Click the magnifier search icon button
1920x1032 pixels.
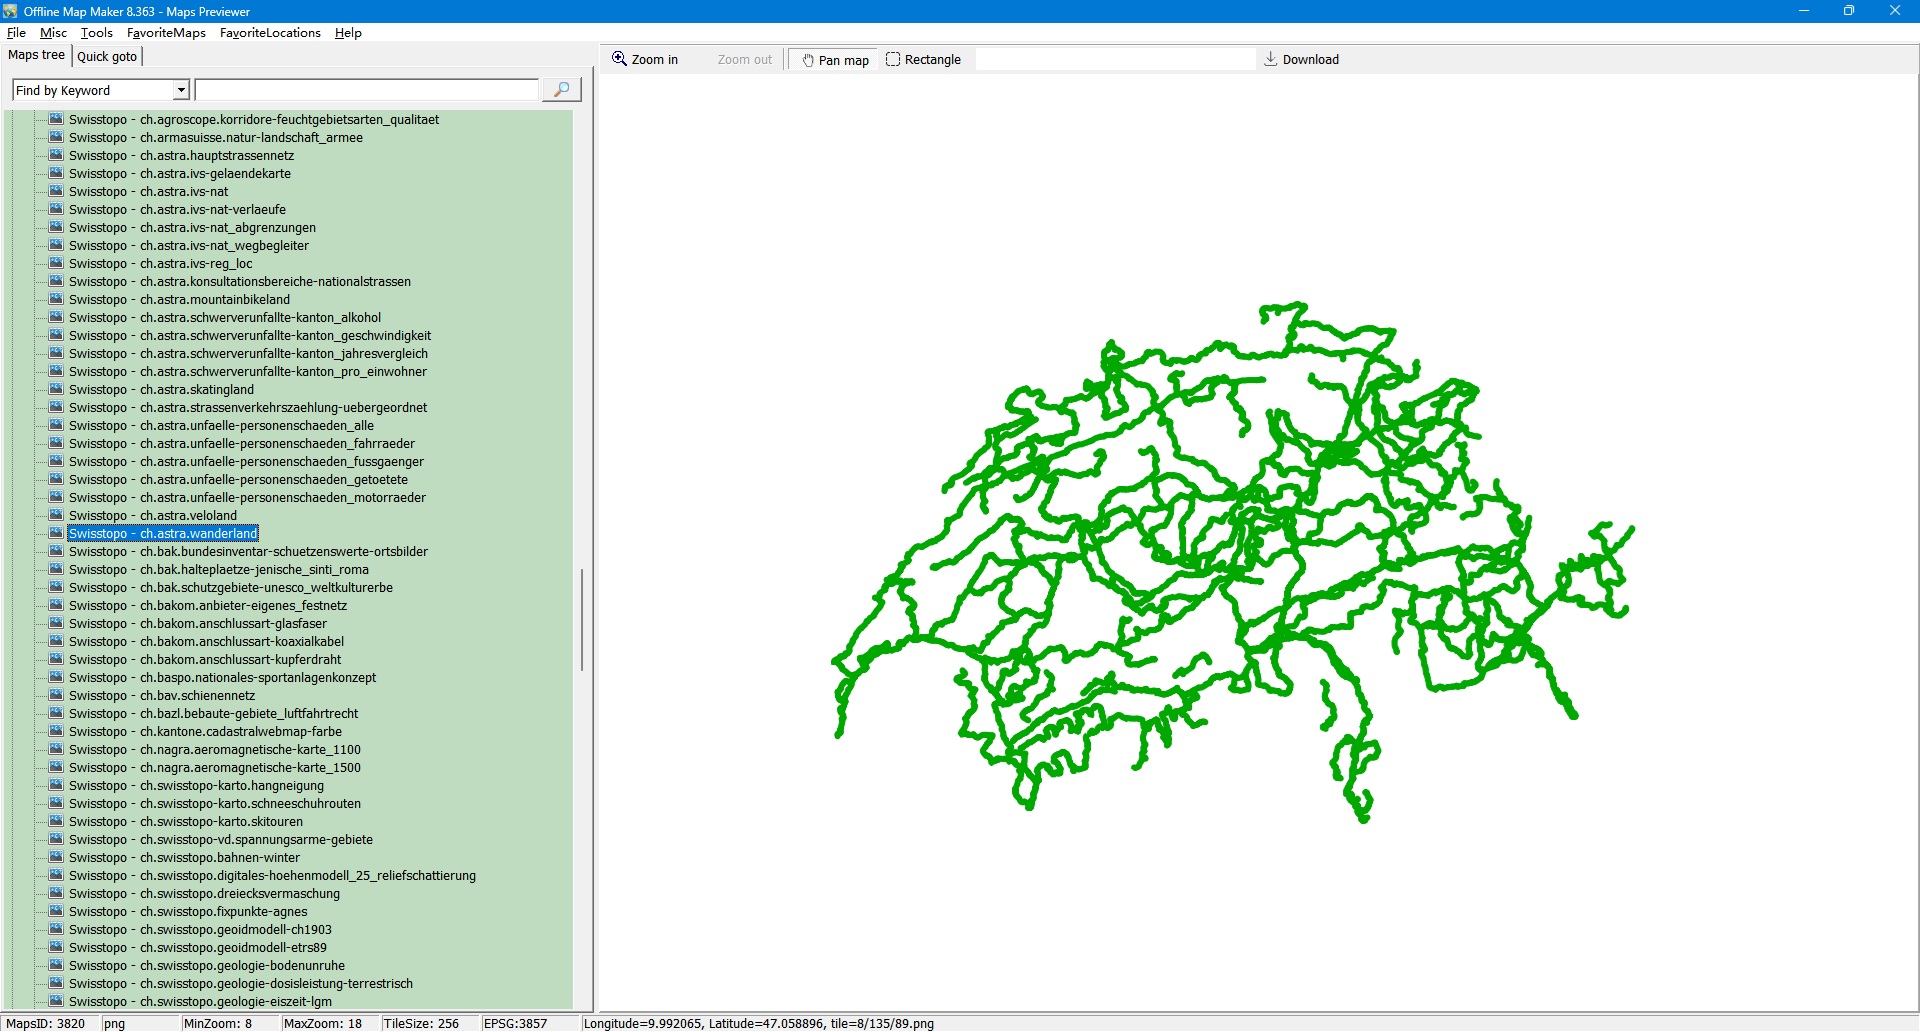coord(561,90)
